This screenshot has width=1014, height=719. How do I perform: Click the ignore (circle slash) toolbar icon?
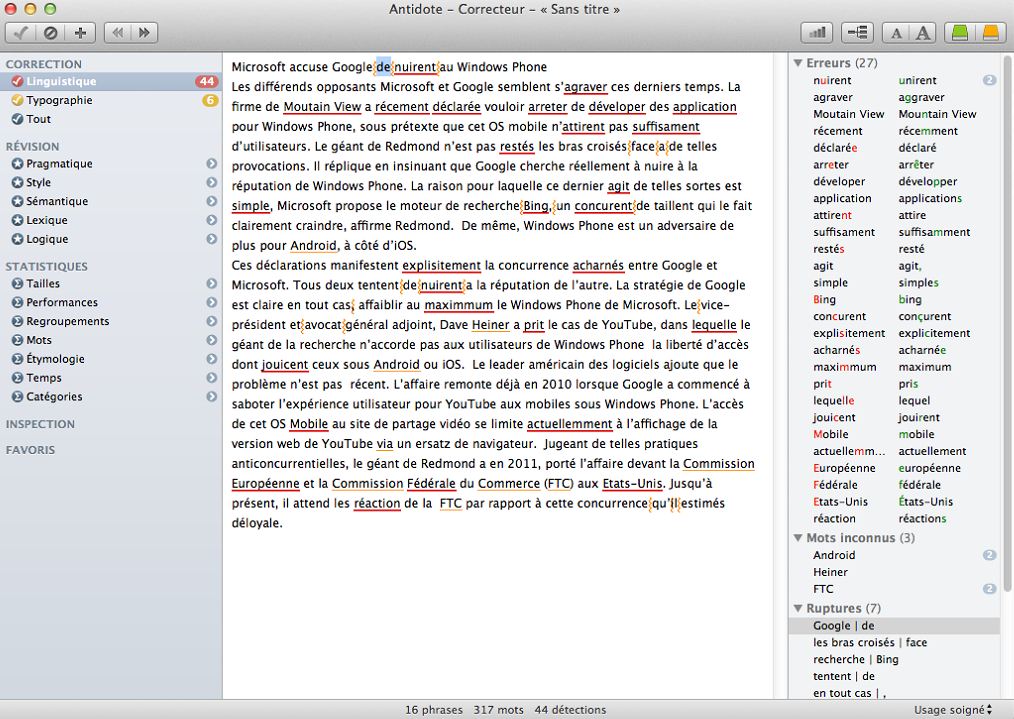[x=50, y=33]
